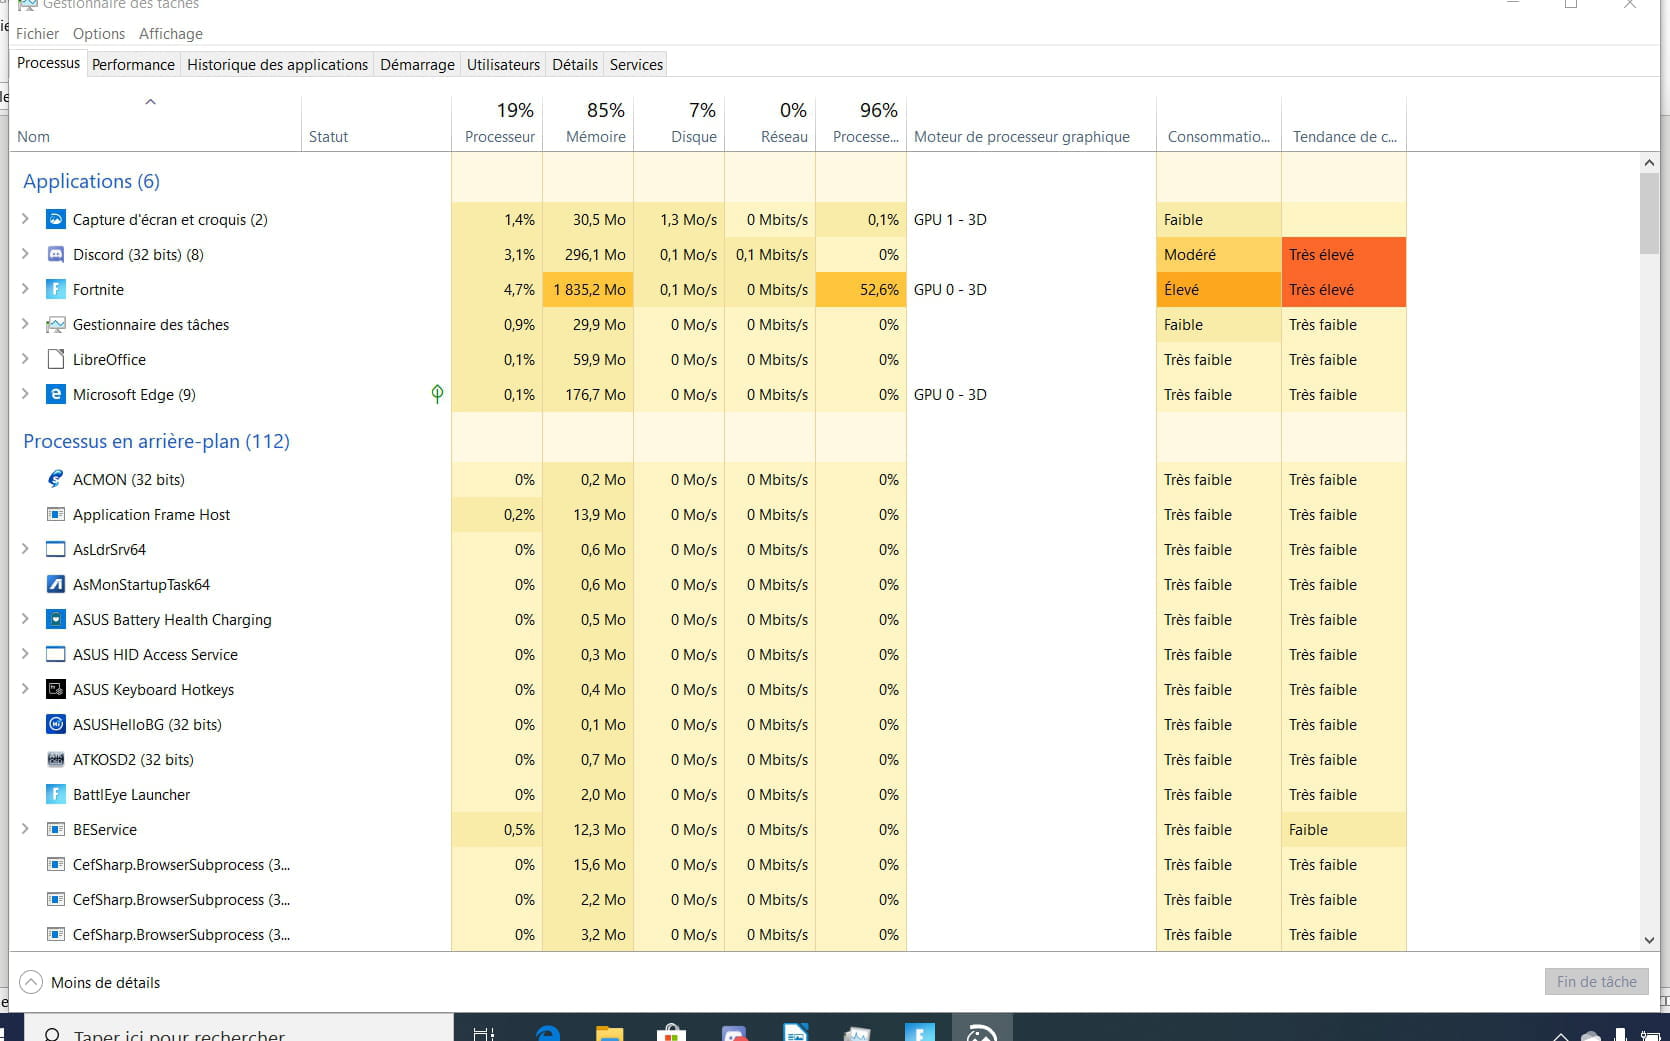Click the sort arrow above the Nom column
This screenshot has height=1041, width=1670.
pos(150,102)
